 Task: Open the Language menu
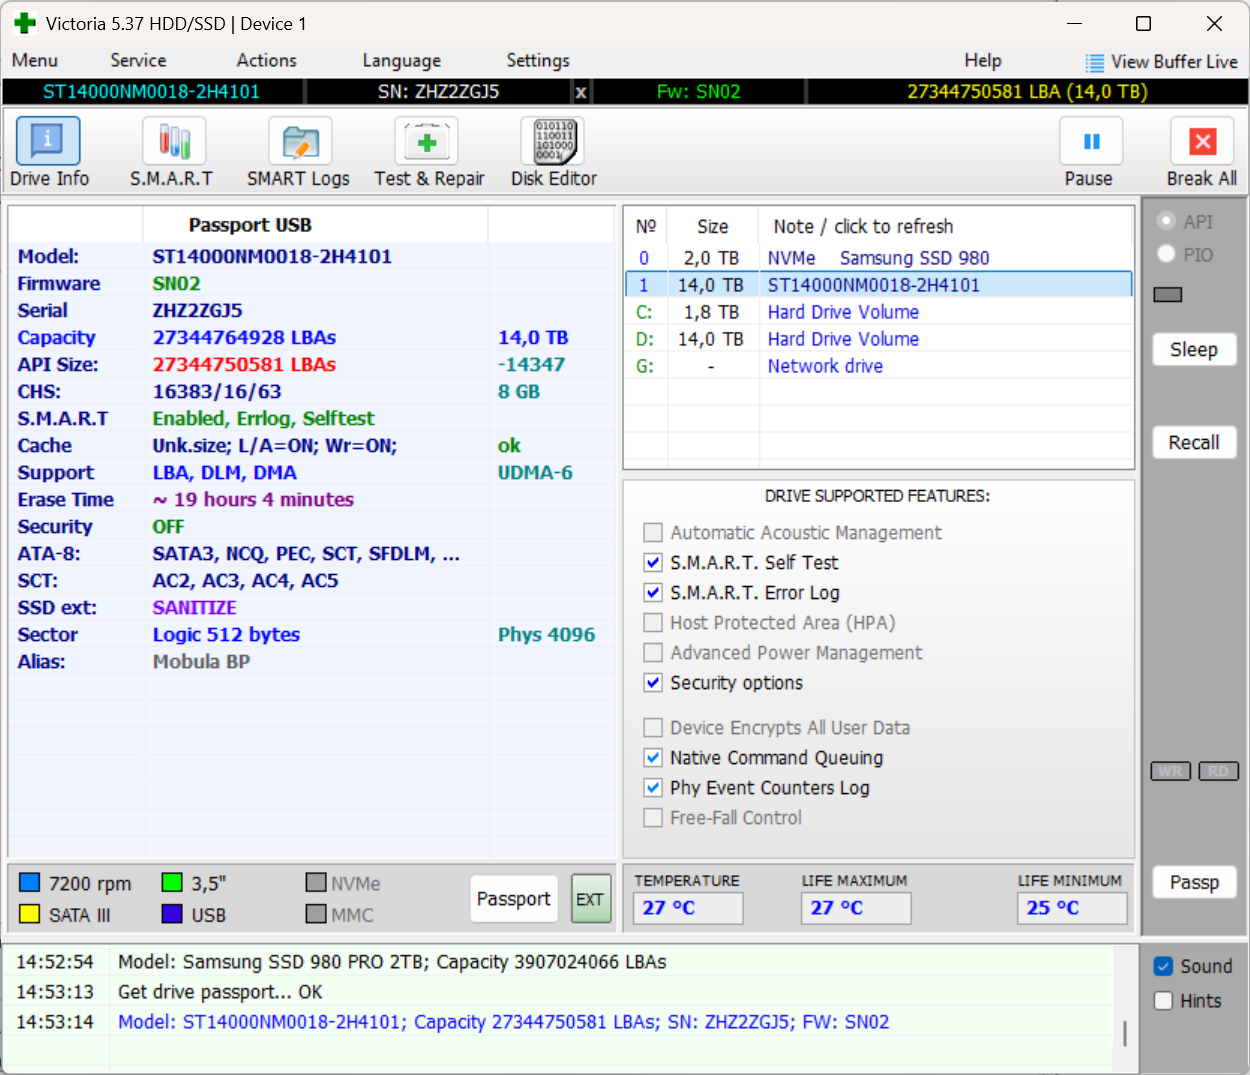pyautogui.click(x=401, y=61)
